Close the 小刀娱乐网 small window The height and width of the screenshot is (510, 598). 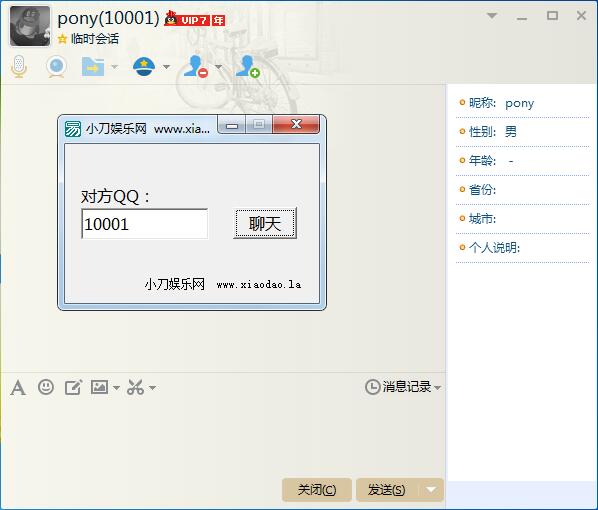tap(296, 125)
